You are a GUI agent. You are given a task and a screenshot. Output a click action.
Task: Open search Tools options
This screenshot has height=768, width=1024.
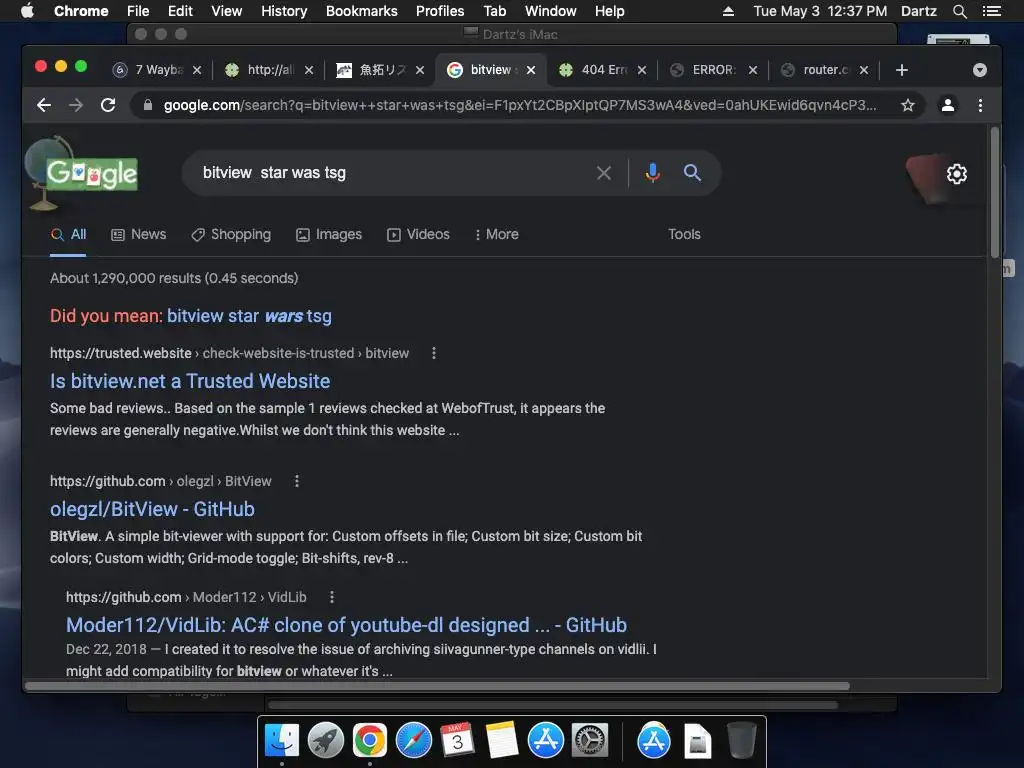(x=684, y=234)
